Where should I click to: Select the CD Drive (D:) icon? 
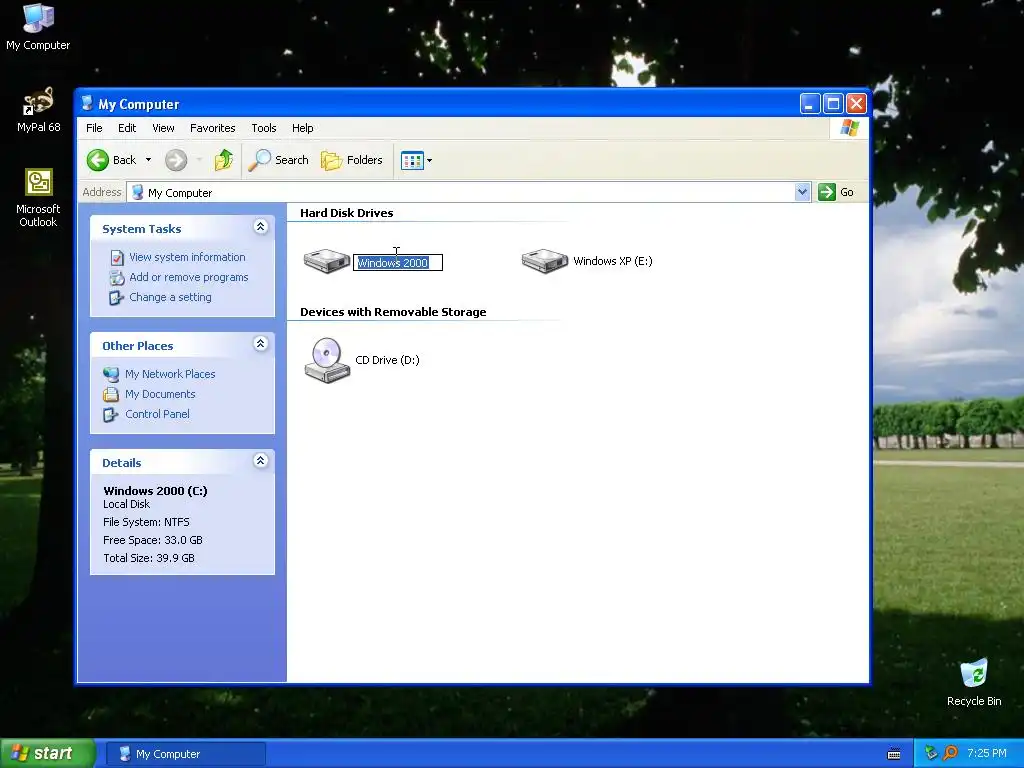(327, 360)
